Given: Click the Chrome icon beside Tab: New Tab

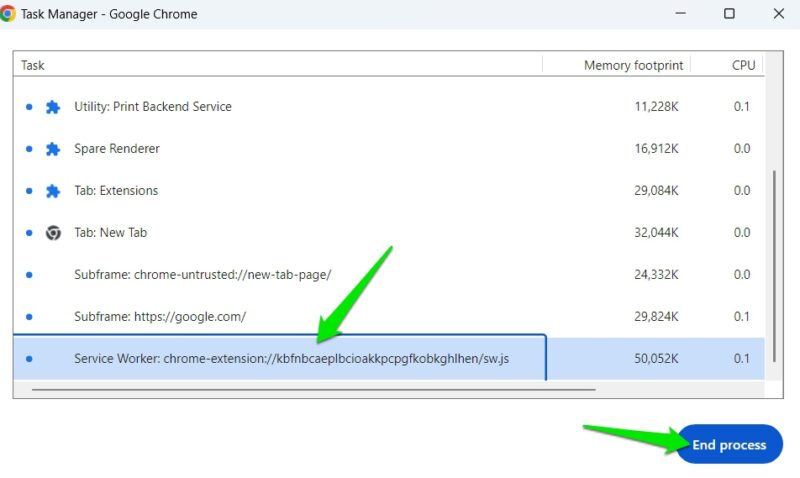Looking at the screenshot, I should click(x=53, y=233).
